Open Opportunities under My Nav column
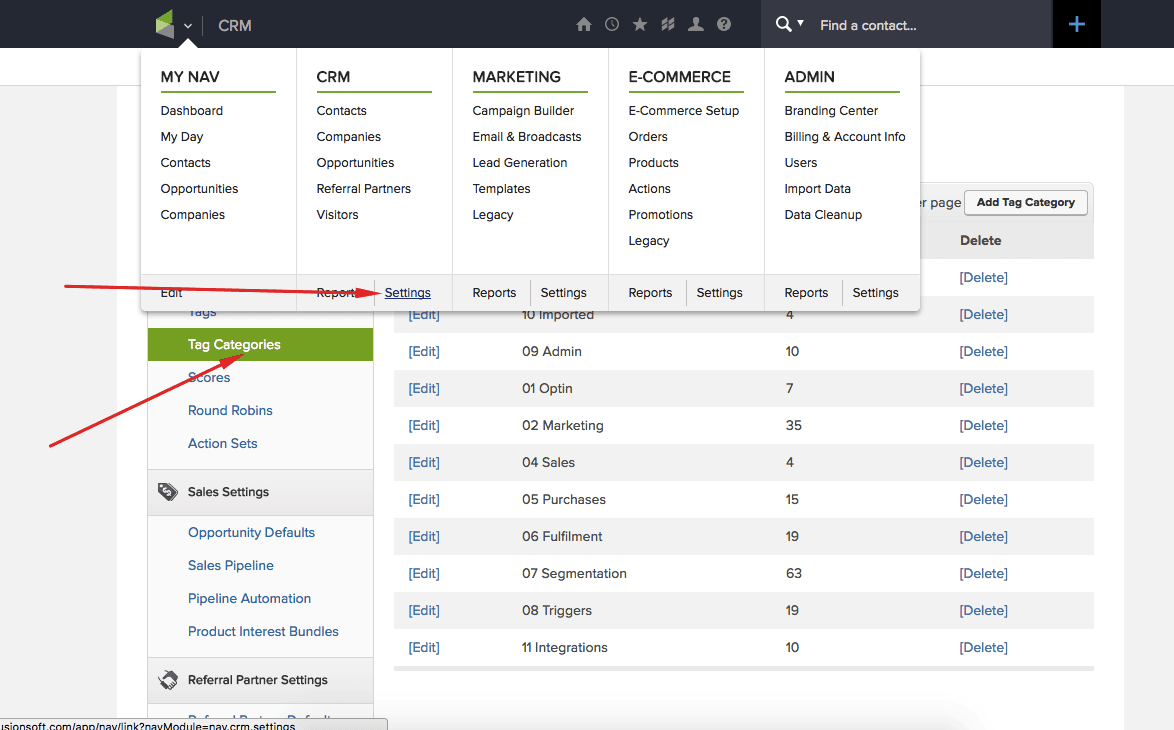 199,189
